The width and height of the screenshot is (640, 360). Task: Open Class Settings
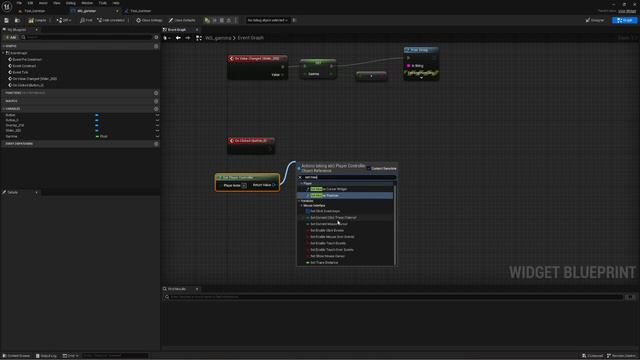tap(149, 20)
